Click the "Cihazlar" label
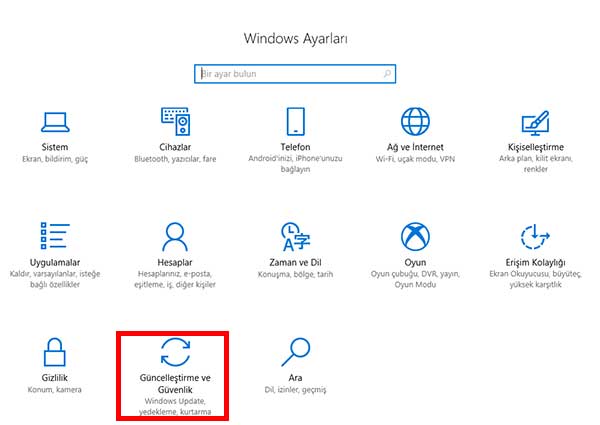Image resolution: width=600 pixels, height=425 pixels. [175, 147]
